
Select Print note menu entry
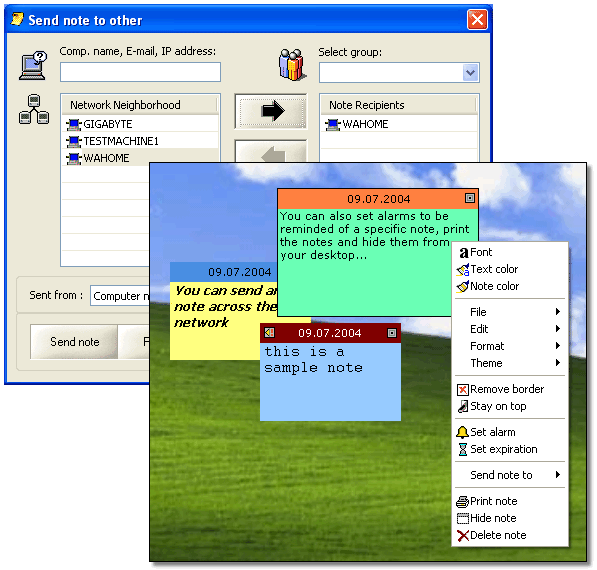(510, 501)
